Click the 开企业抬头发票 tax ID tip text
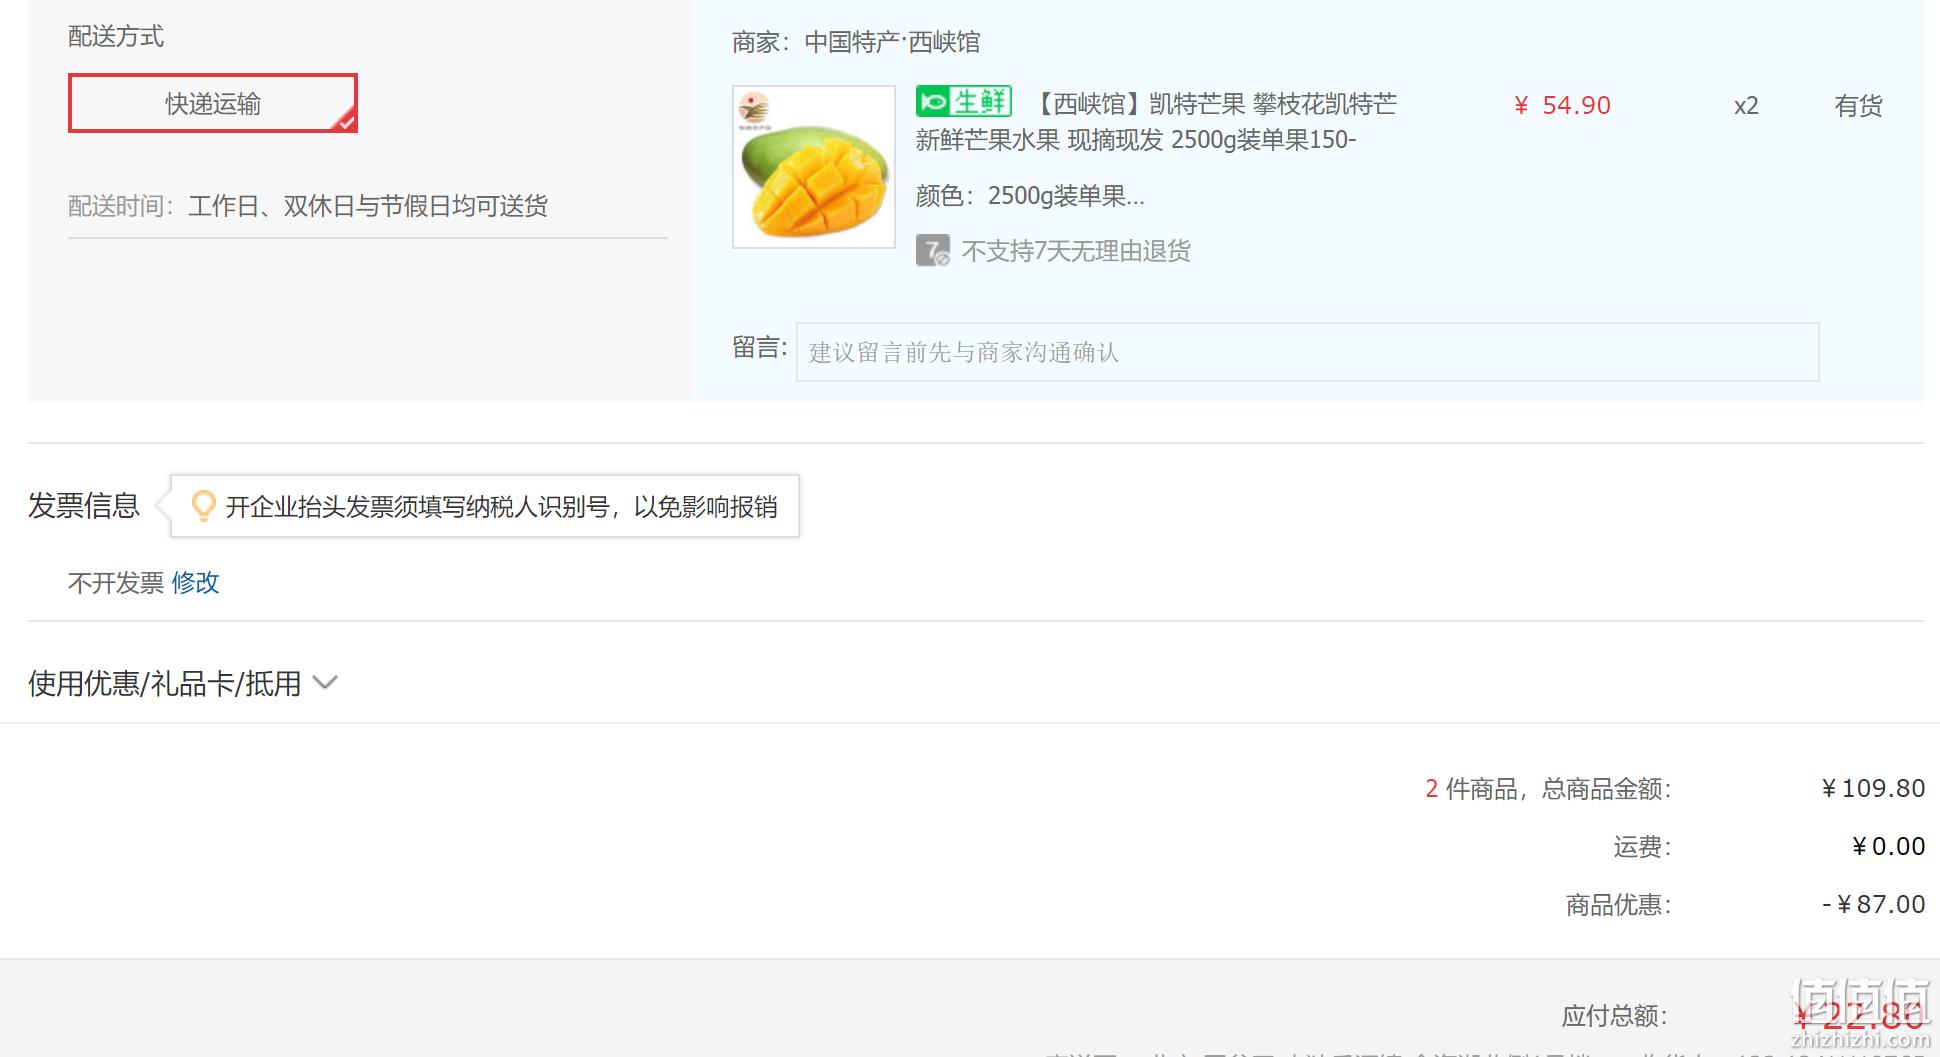This screenshot has height=1057, width=1940. (x=502, y=507)
